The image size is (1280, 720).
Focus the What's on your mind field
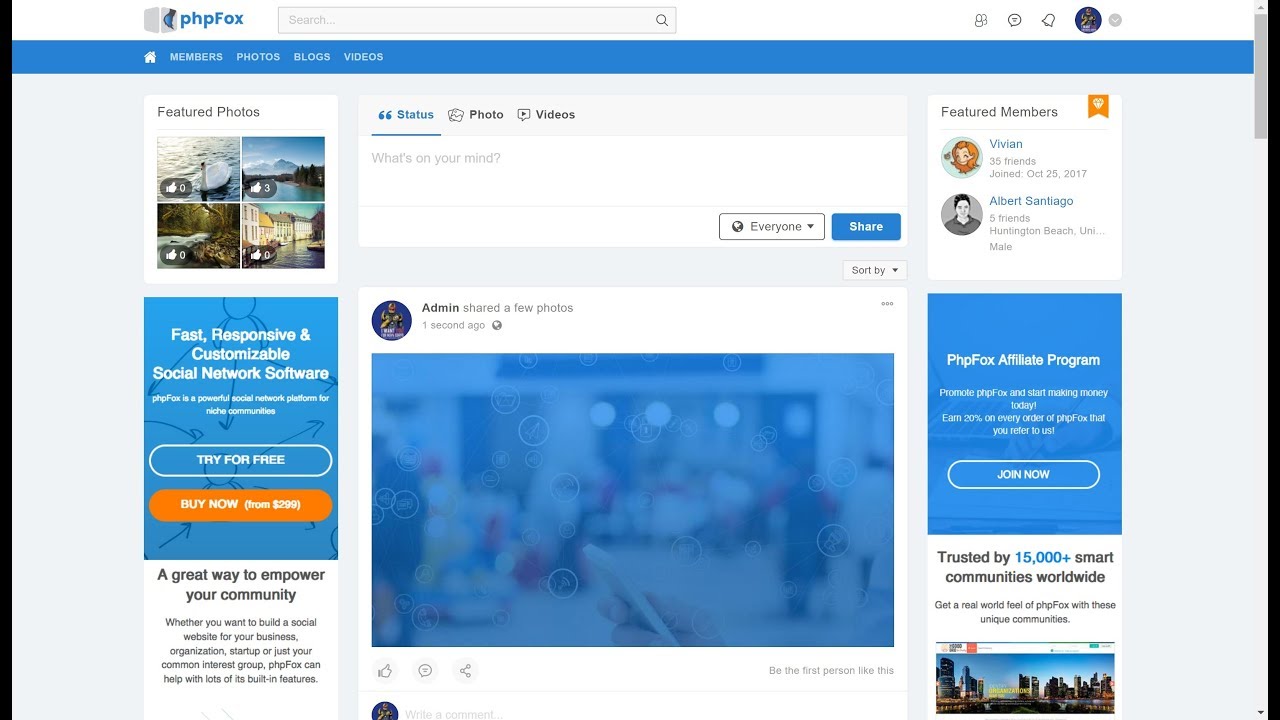click(x=633, y=171)
